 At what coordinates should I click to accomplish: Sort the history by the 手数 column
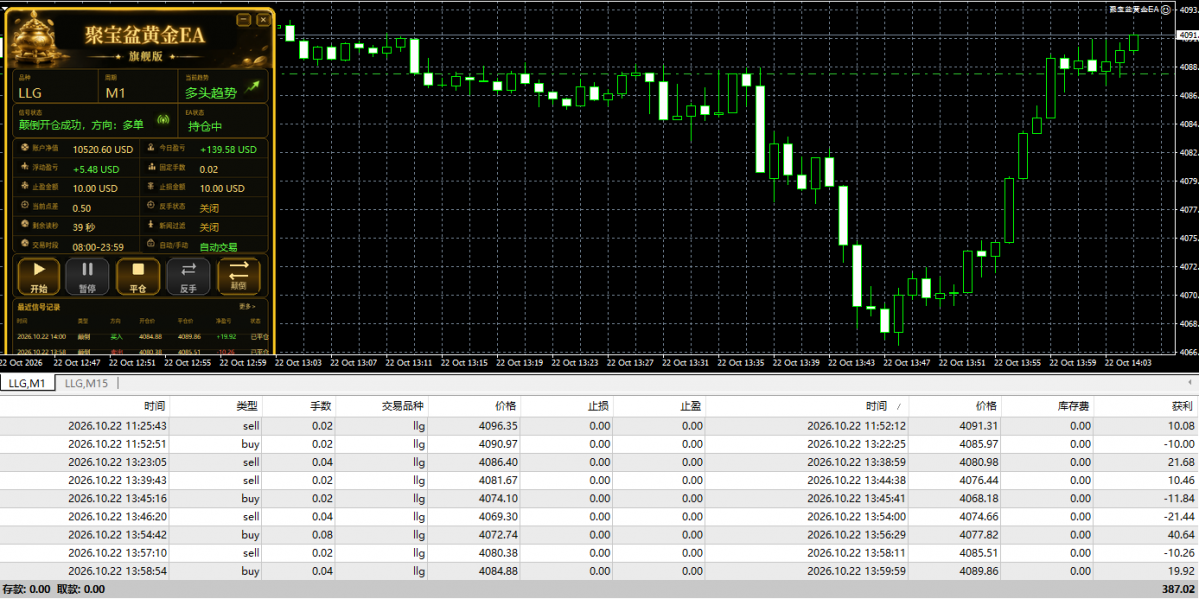pyautogui.click(x=299, y=406)
